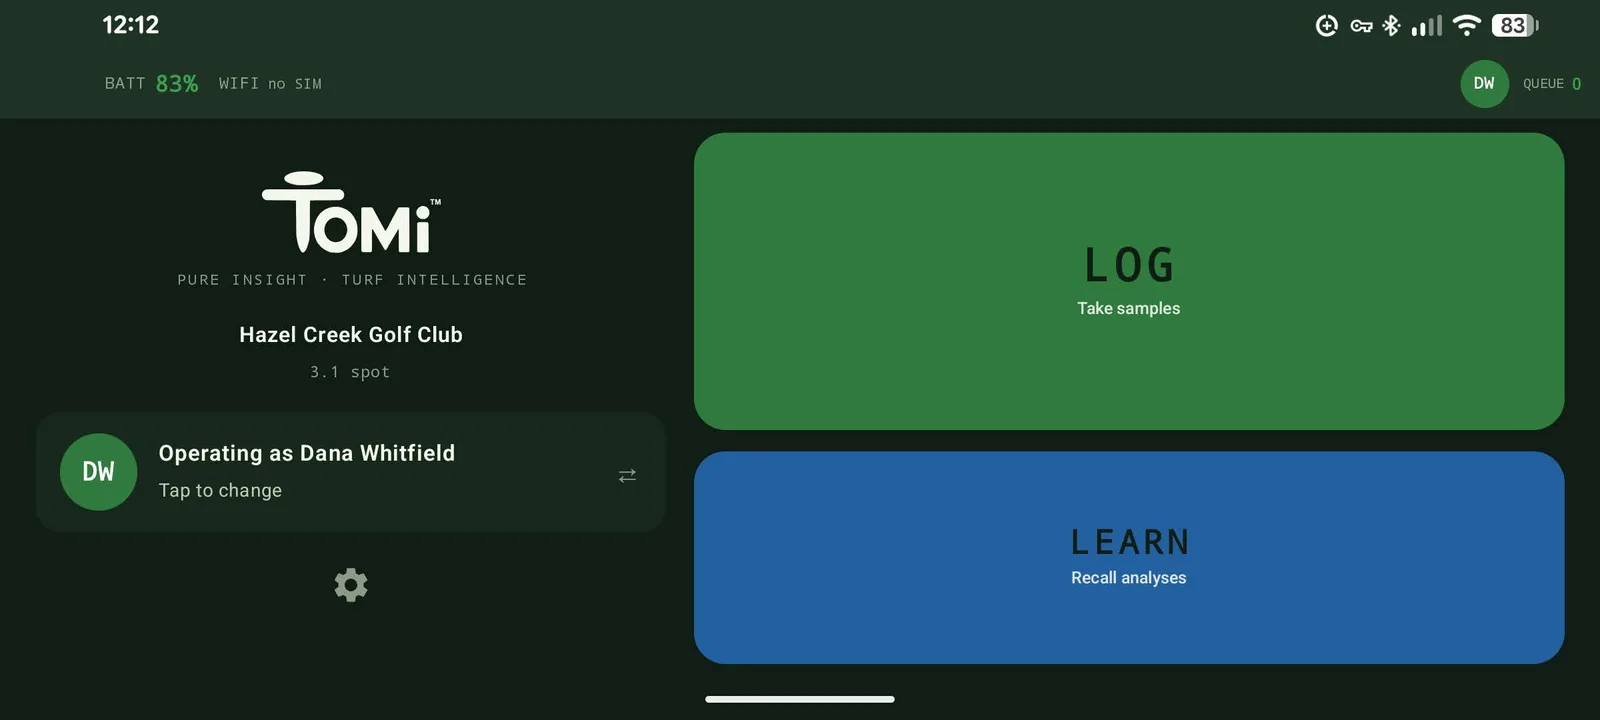Tap the Bluetooth icon in status bar

pos(1391,25)
